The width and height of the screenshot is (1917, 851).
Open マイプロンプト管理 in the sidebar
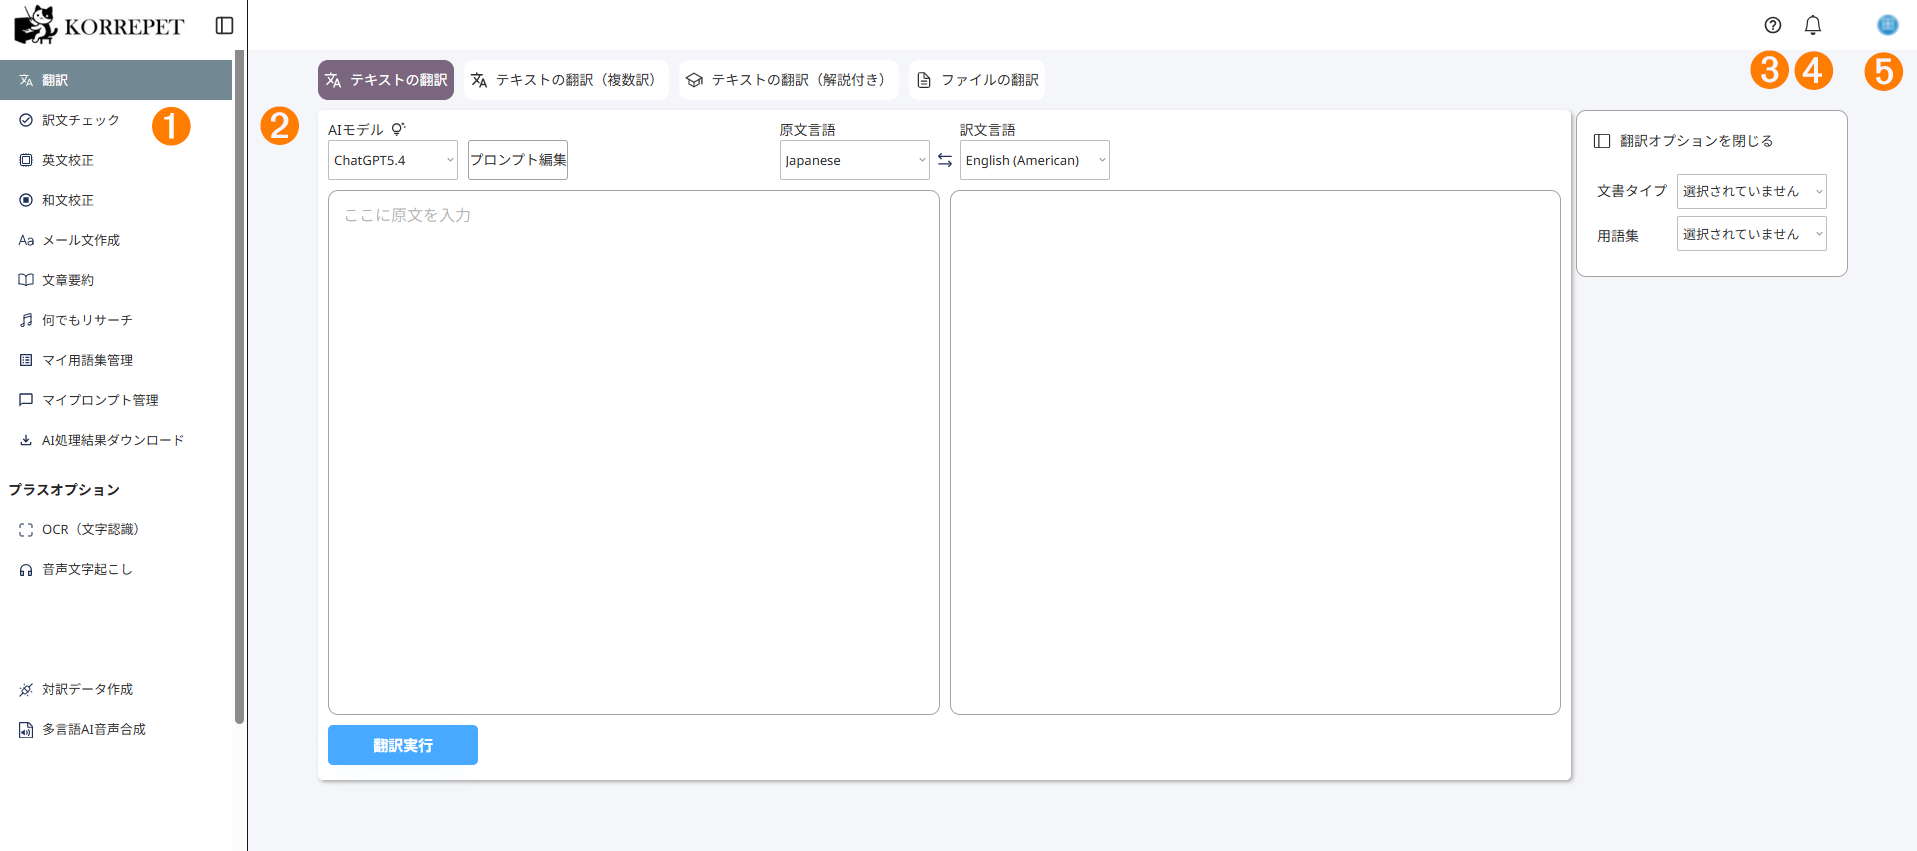[116, 400]
